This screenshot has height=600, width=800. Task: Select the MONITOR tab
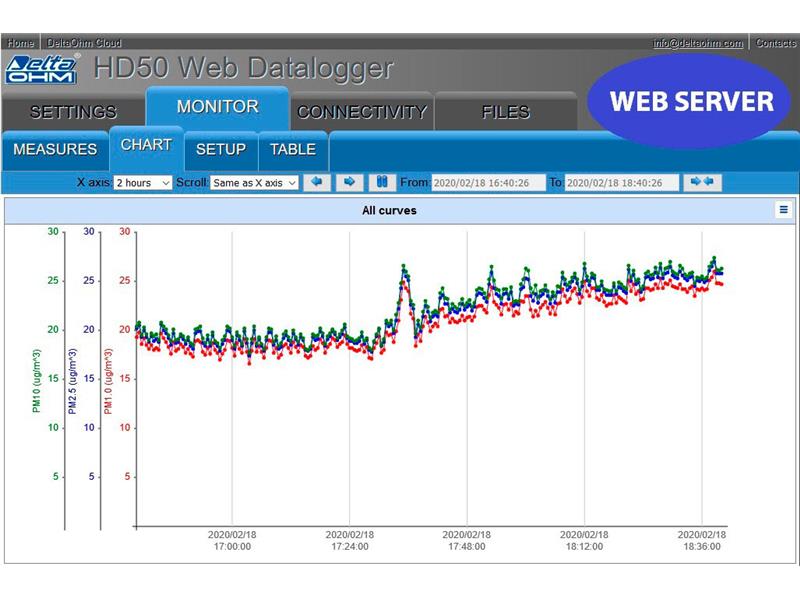[x=217, y=107]
